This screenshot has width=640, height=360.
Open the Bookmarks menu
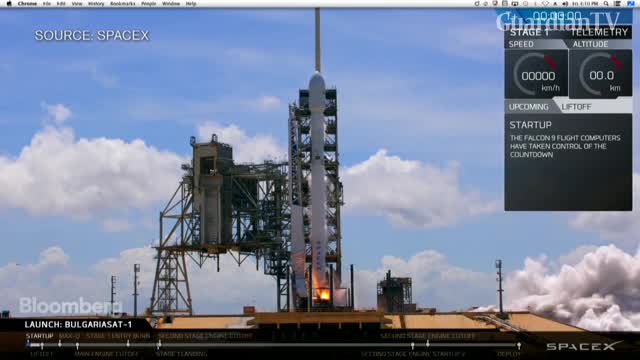click(122, 3)
